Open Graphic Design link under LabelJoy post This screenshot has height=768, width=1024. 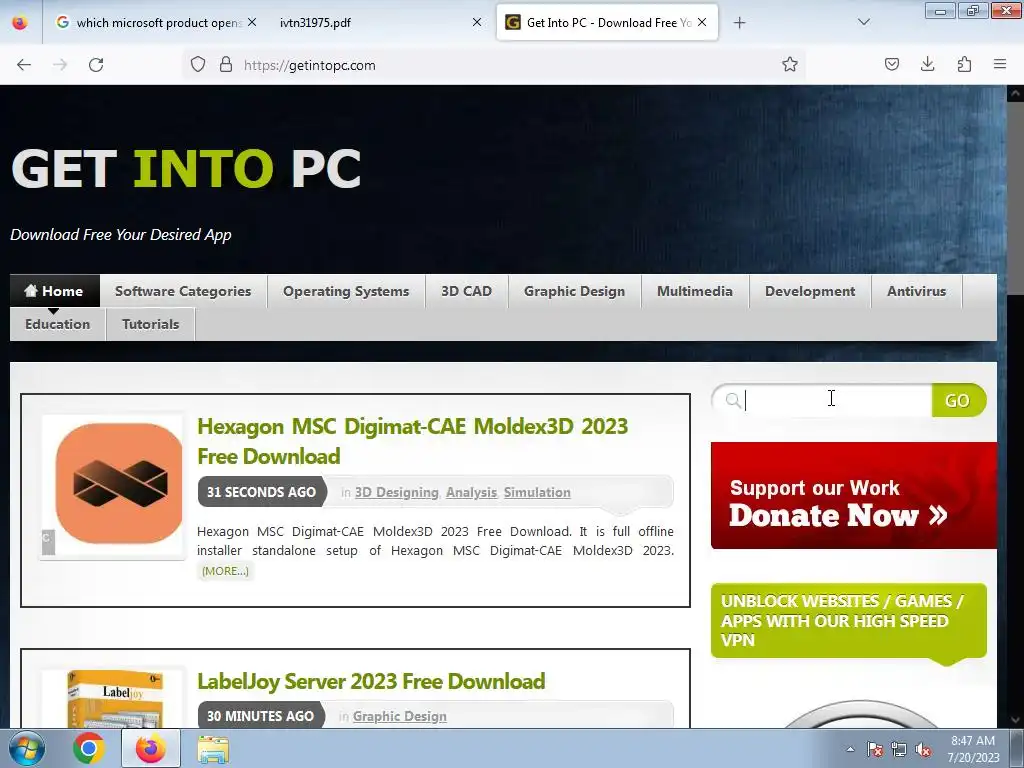[400, 716]
